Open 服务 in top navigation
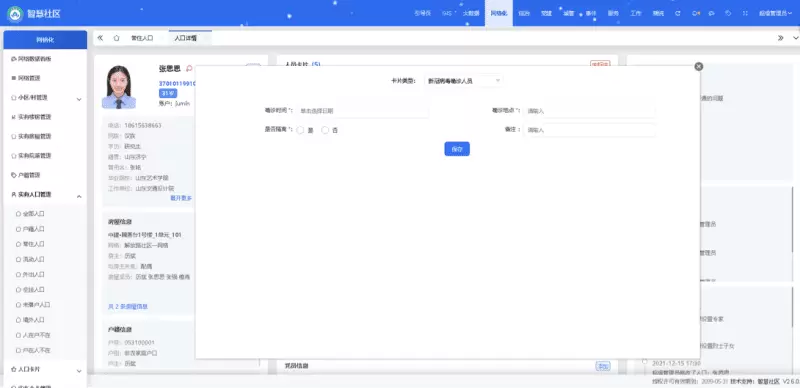The height and width of the screenshot is (388, 800). point(613,14)
